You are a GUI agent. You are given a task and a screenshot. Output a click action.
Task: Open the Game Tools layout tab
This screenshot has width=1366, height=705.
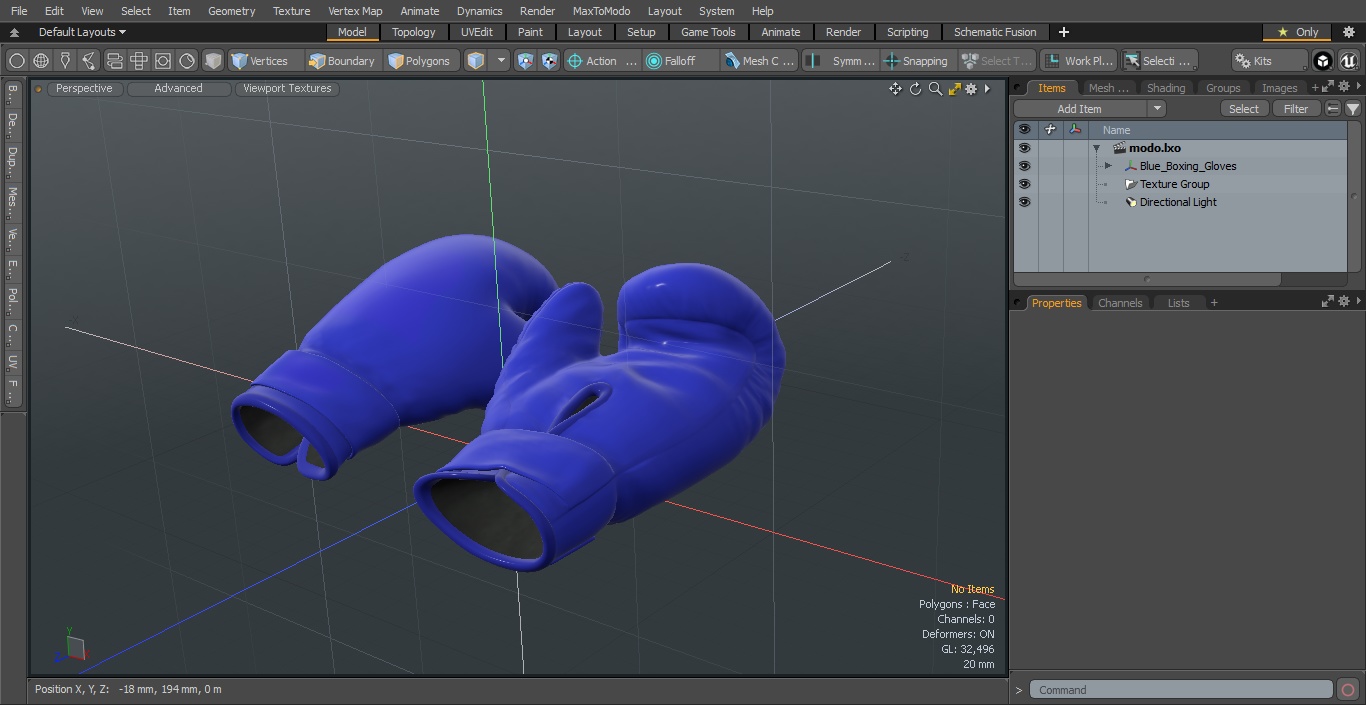(708, 32)
